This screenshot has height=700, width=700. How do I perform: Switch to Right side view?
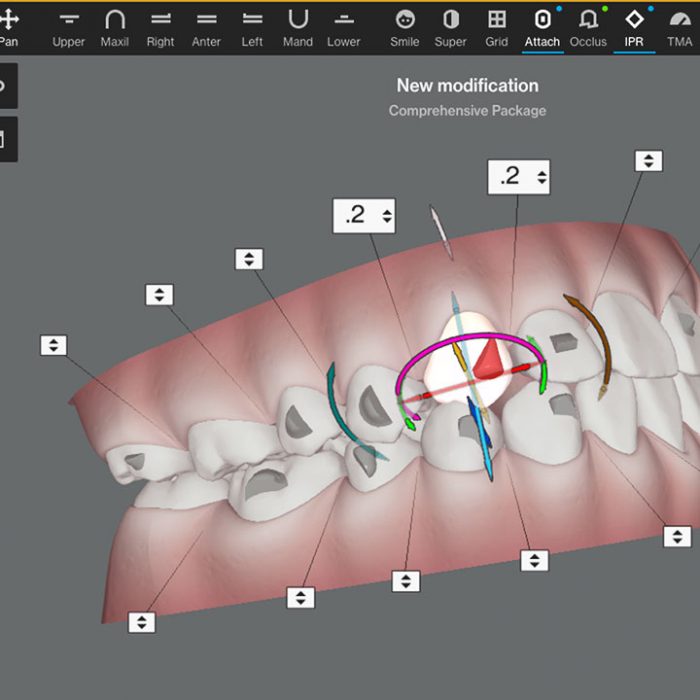tap(161, 29)
